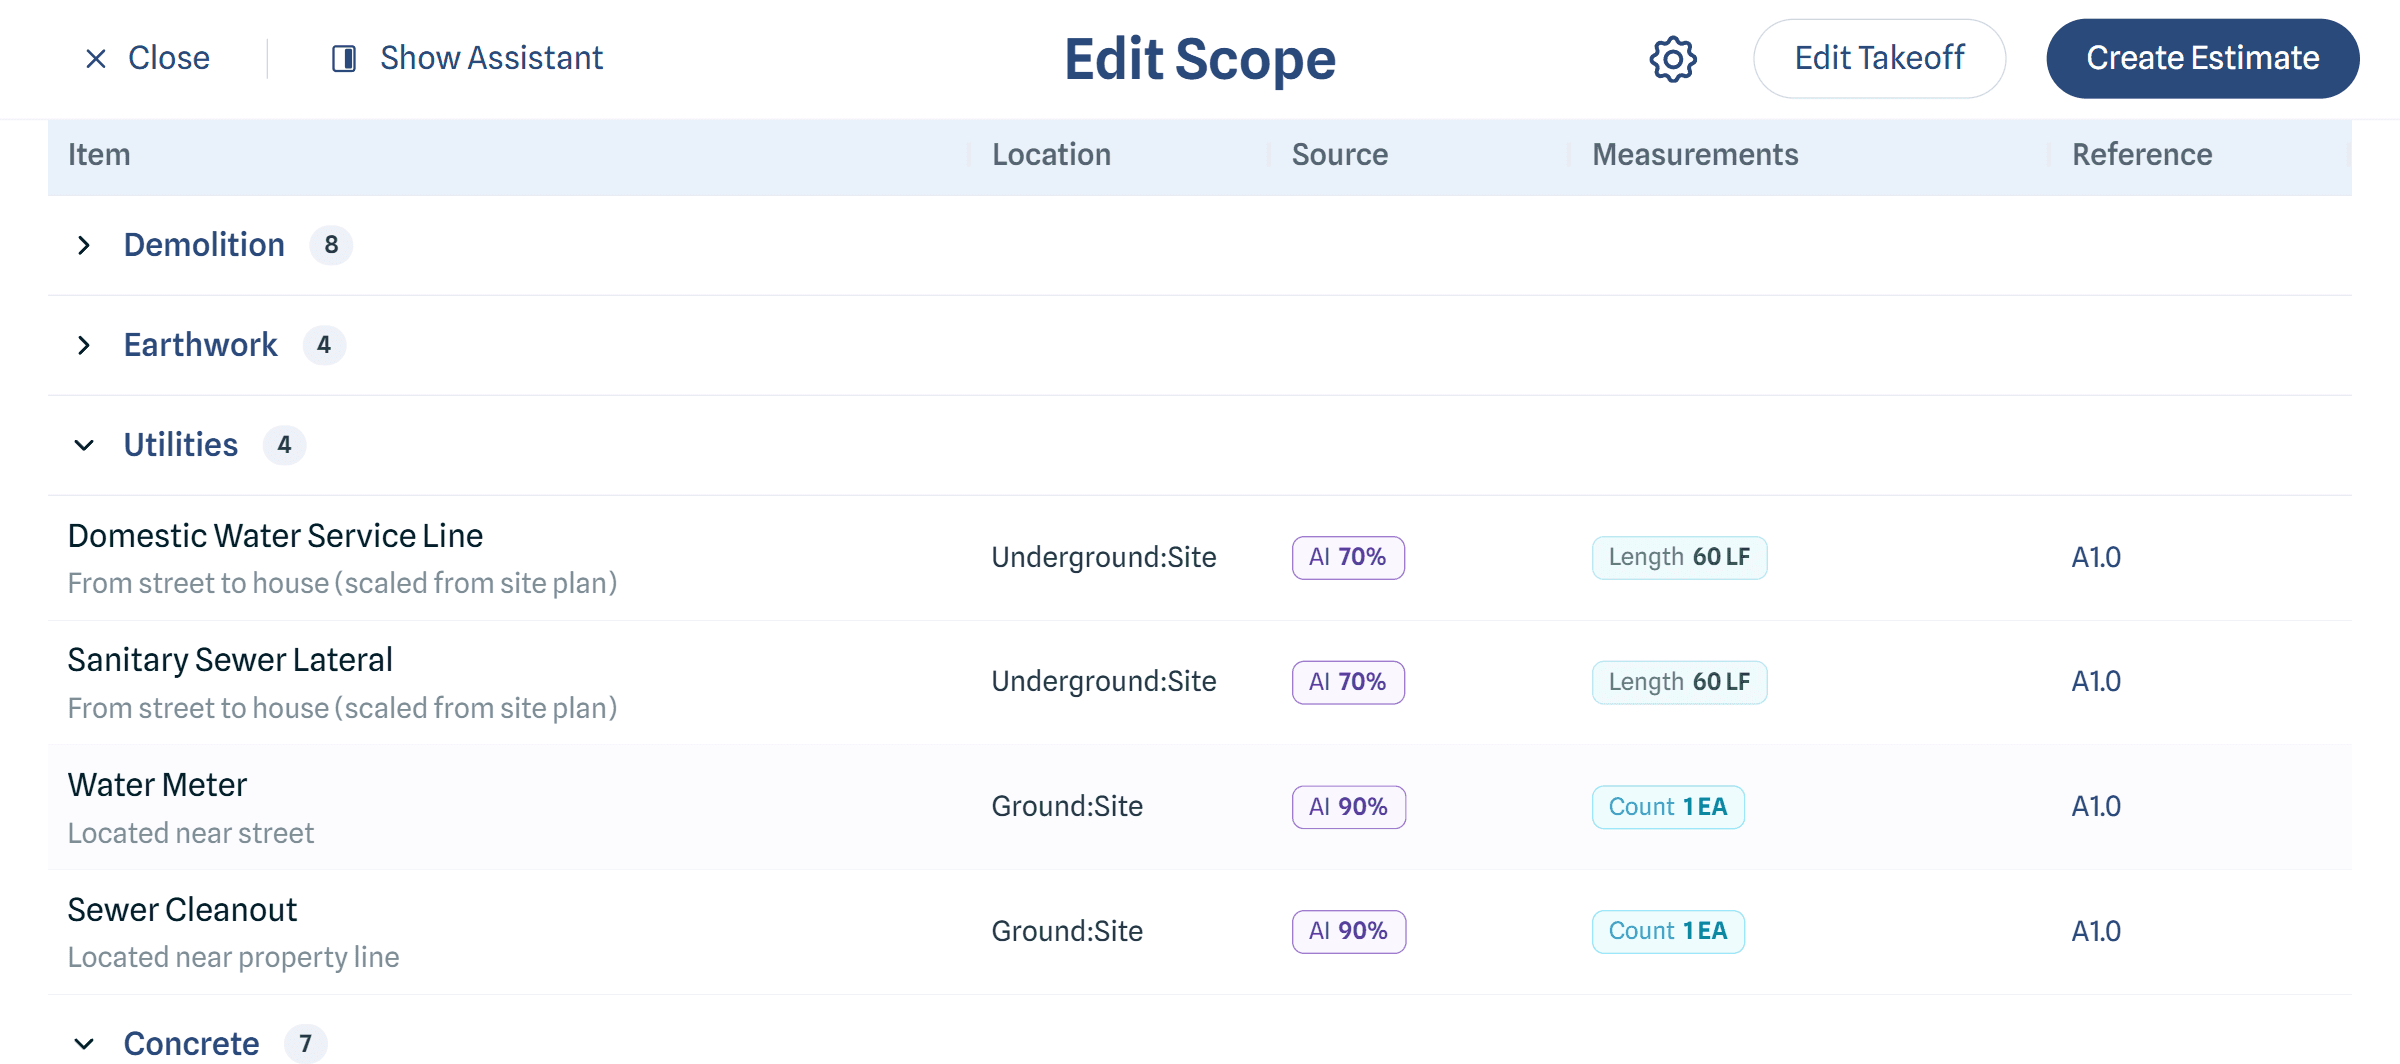
Task: Click the Edit Takeoff button
Action: pos(1879,59)
